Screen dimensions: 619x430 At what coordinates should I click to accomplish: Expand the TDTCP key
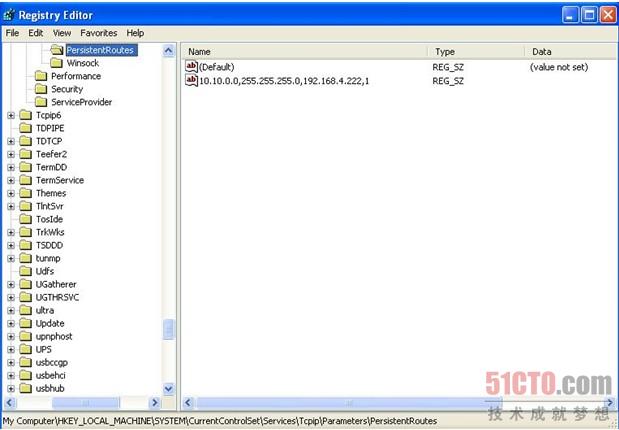[x=11, y=141]
